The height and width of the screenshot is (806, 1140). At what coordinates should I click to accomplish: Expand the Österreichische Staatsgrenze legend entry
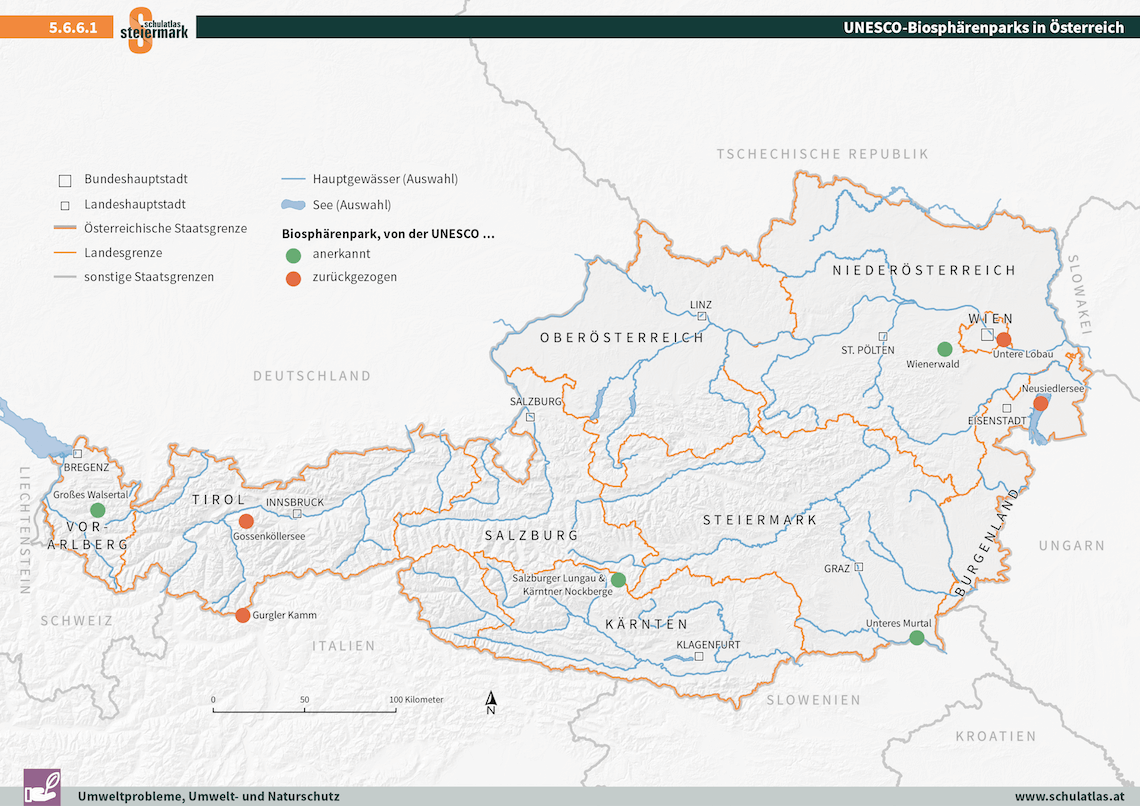65,228
